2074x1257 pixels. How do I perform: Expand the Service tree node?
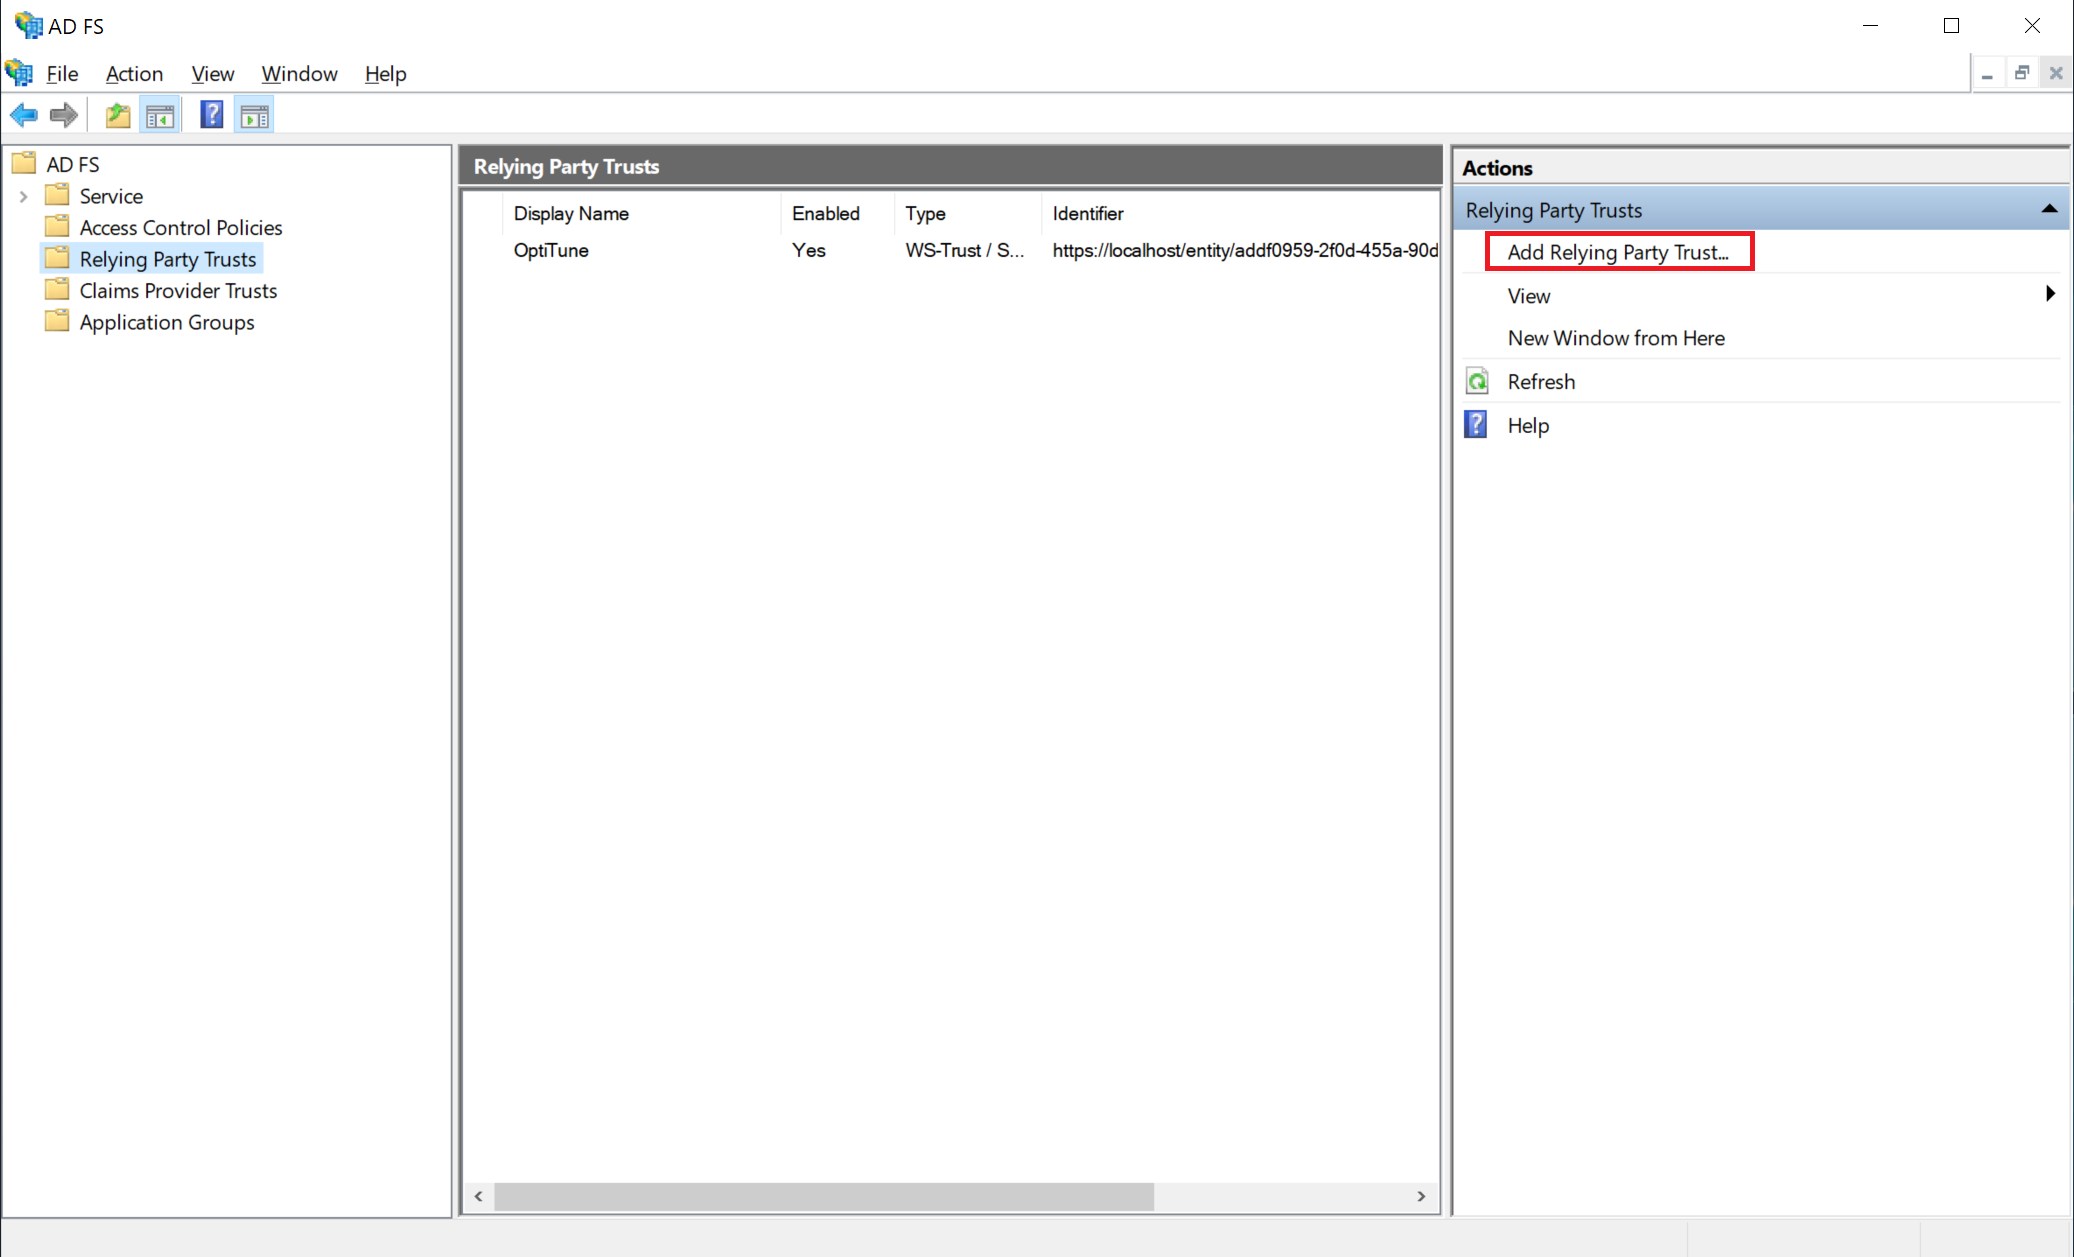point(23,196)
